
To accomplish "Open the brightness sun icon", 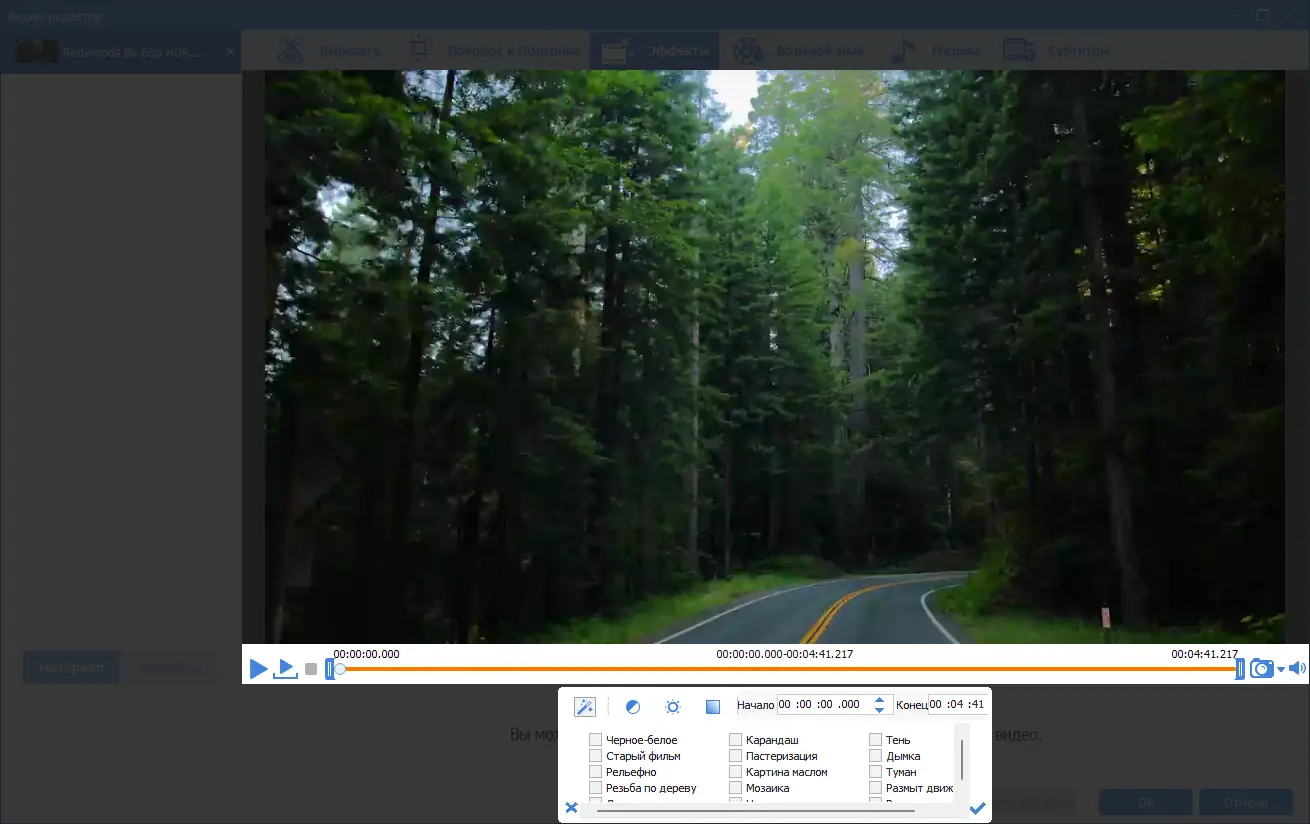I will (673, 707).
